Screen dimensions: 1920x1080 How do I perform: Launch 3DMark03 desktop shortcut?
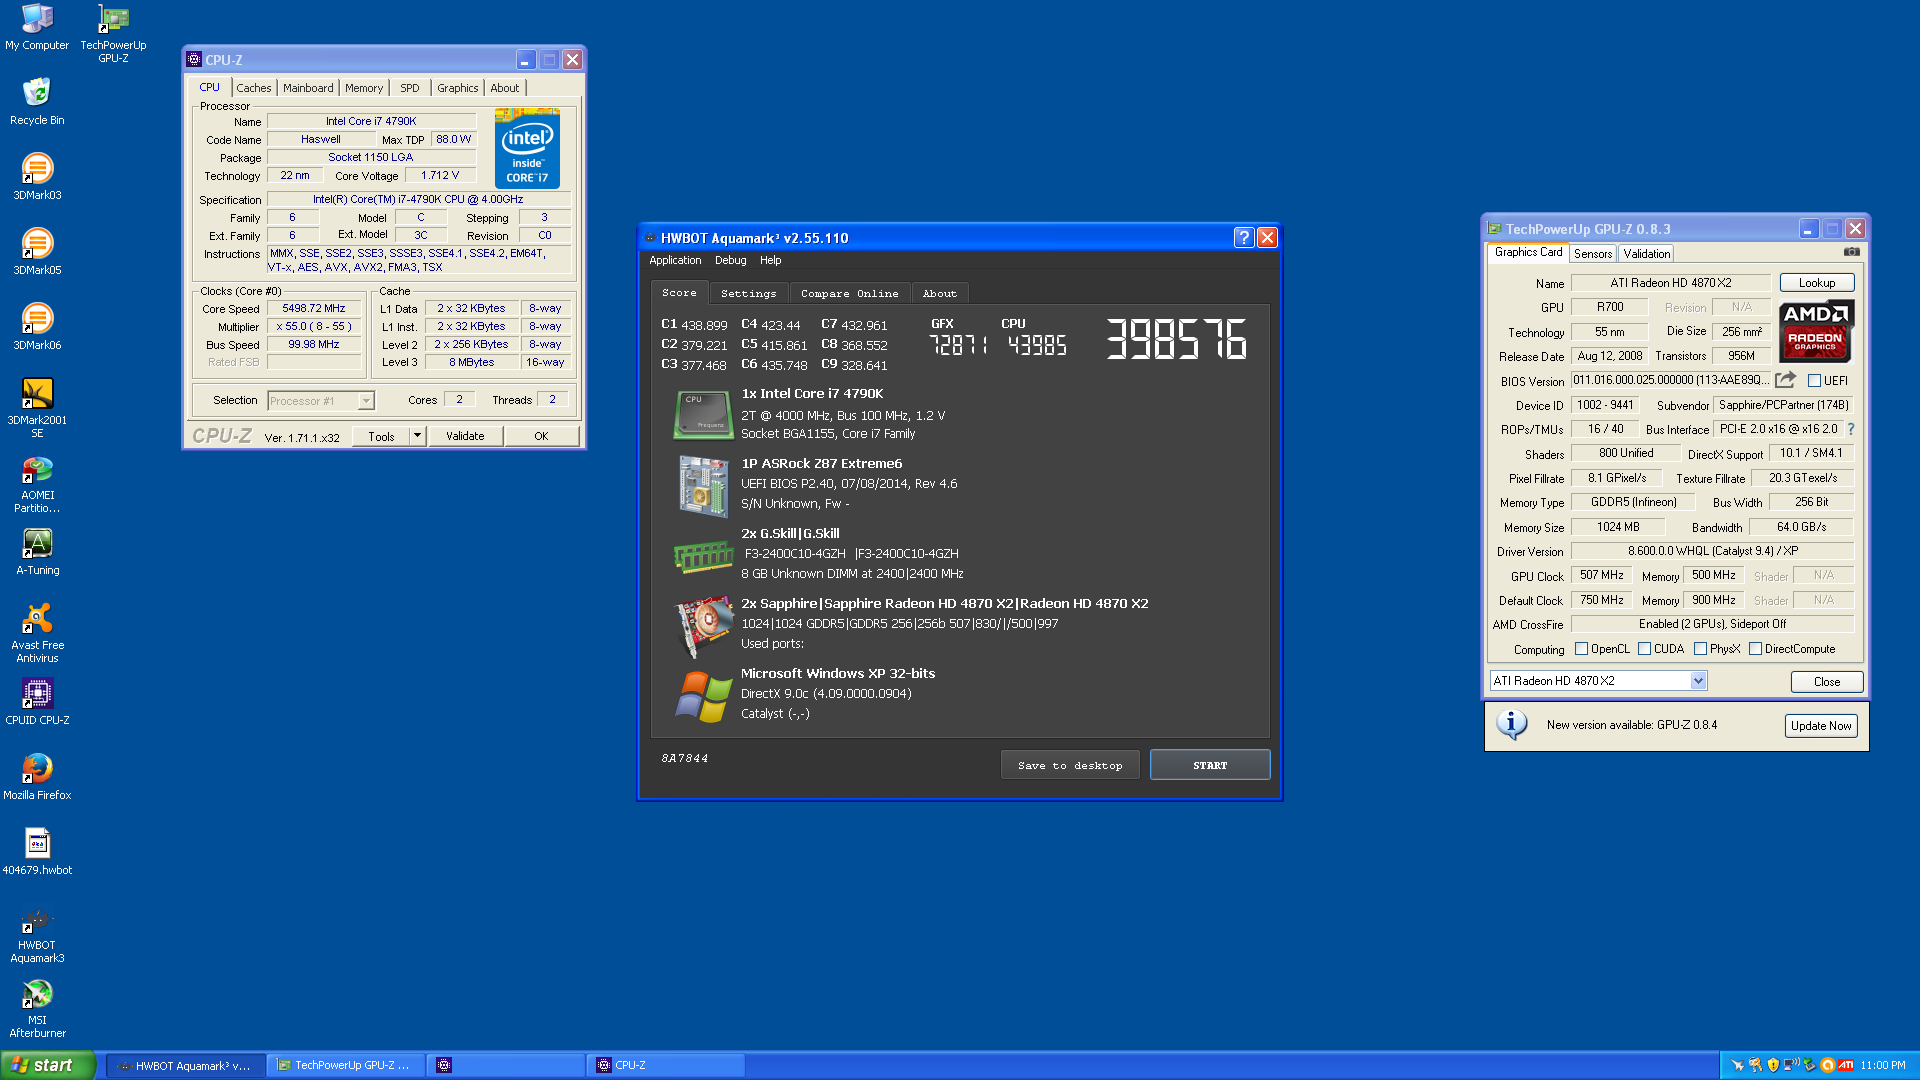coord(37,176)
